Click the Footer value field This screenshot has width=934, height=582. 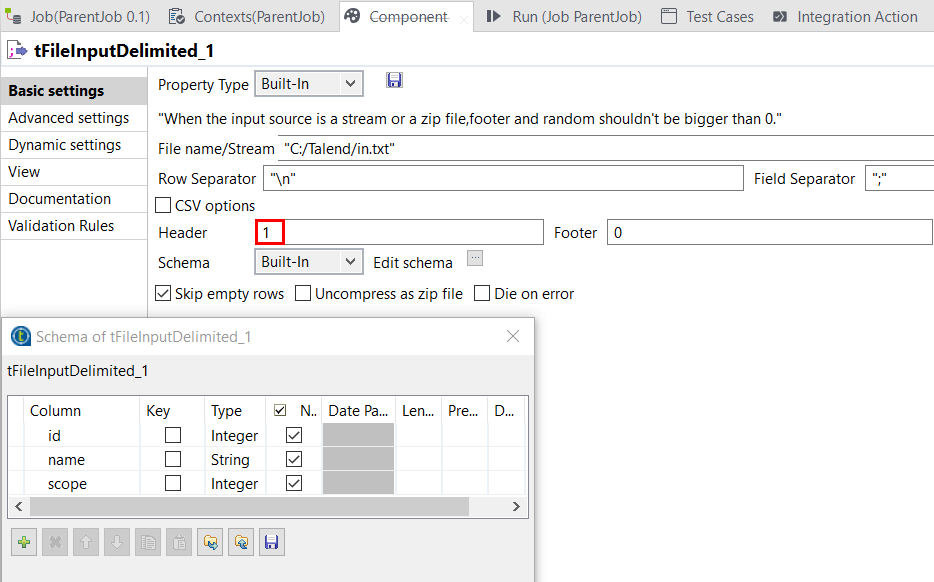point(770,232)
